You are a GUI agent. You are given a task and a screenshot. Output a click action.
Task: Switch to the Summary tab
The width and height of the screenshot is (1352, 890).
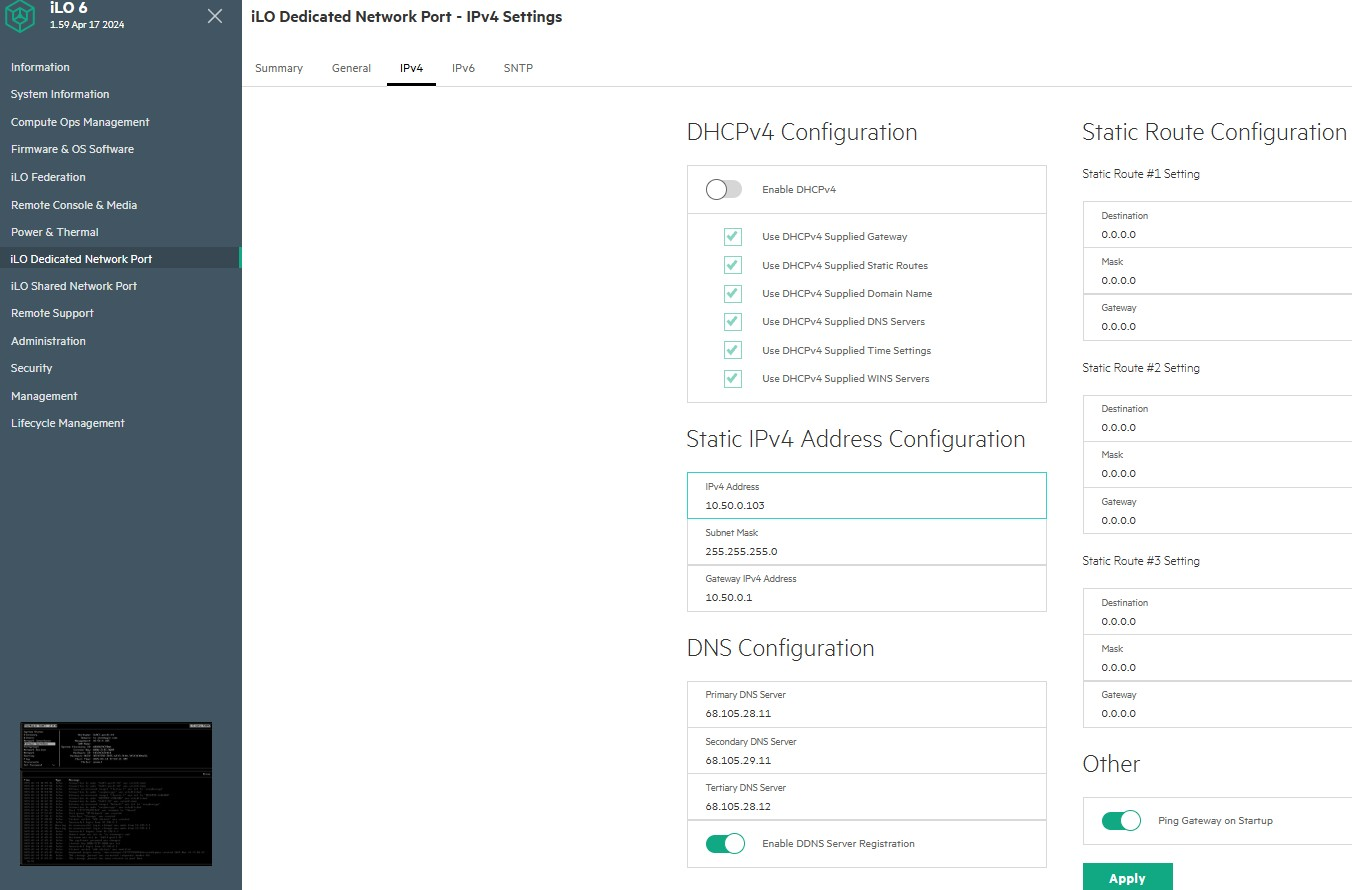pyautogui.click(x=279, y=68)
